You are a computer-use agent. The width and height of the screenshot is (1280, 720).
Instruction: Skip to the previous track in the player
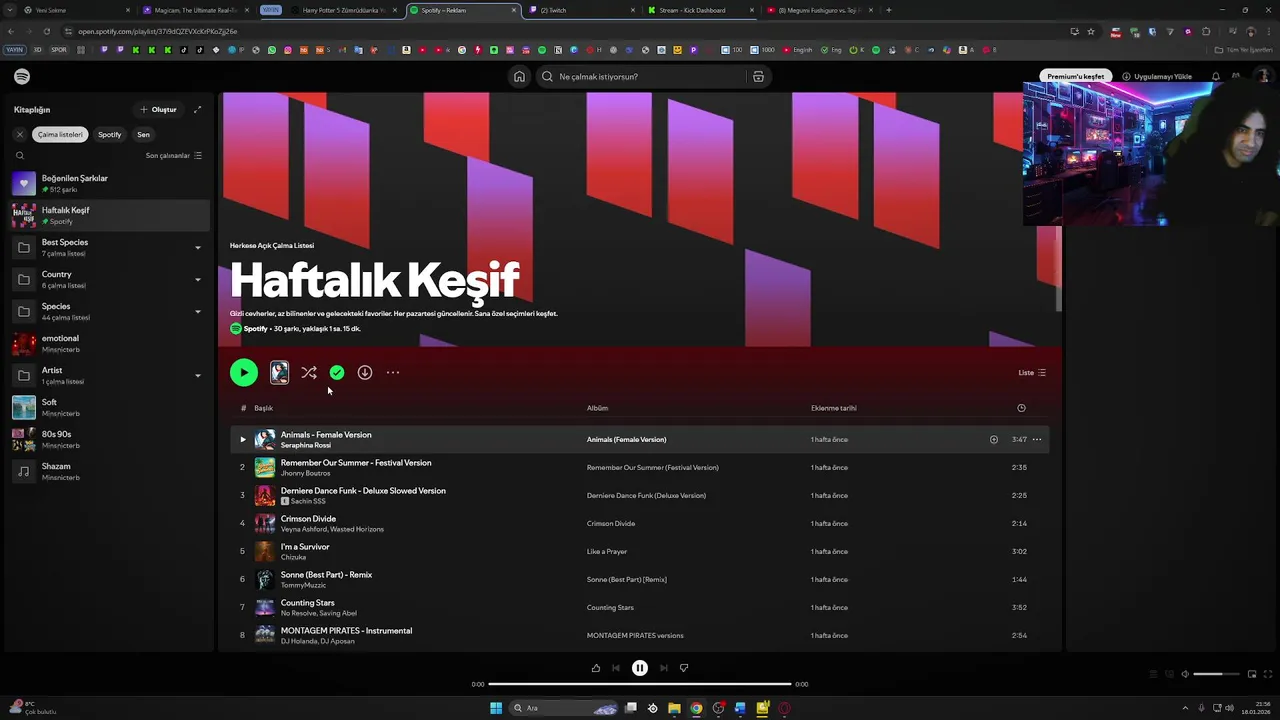point(616,668)
